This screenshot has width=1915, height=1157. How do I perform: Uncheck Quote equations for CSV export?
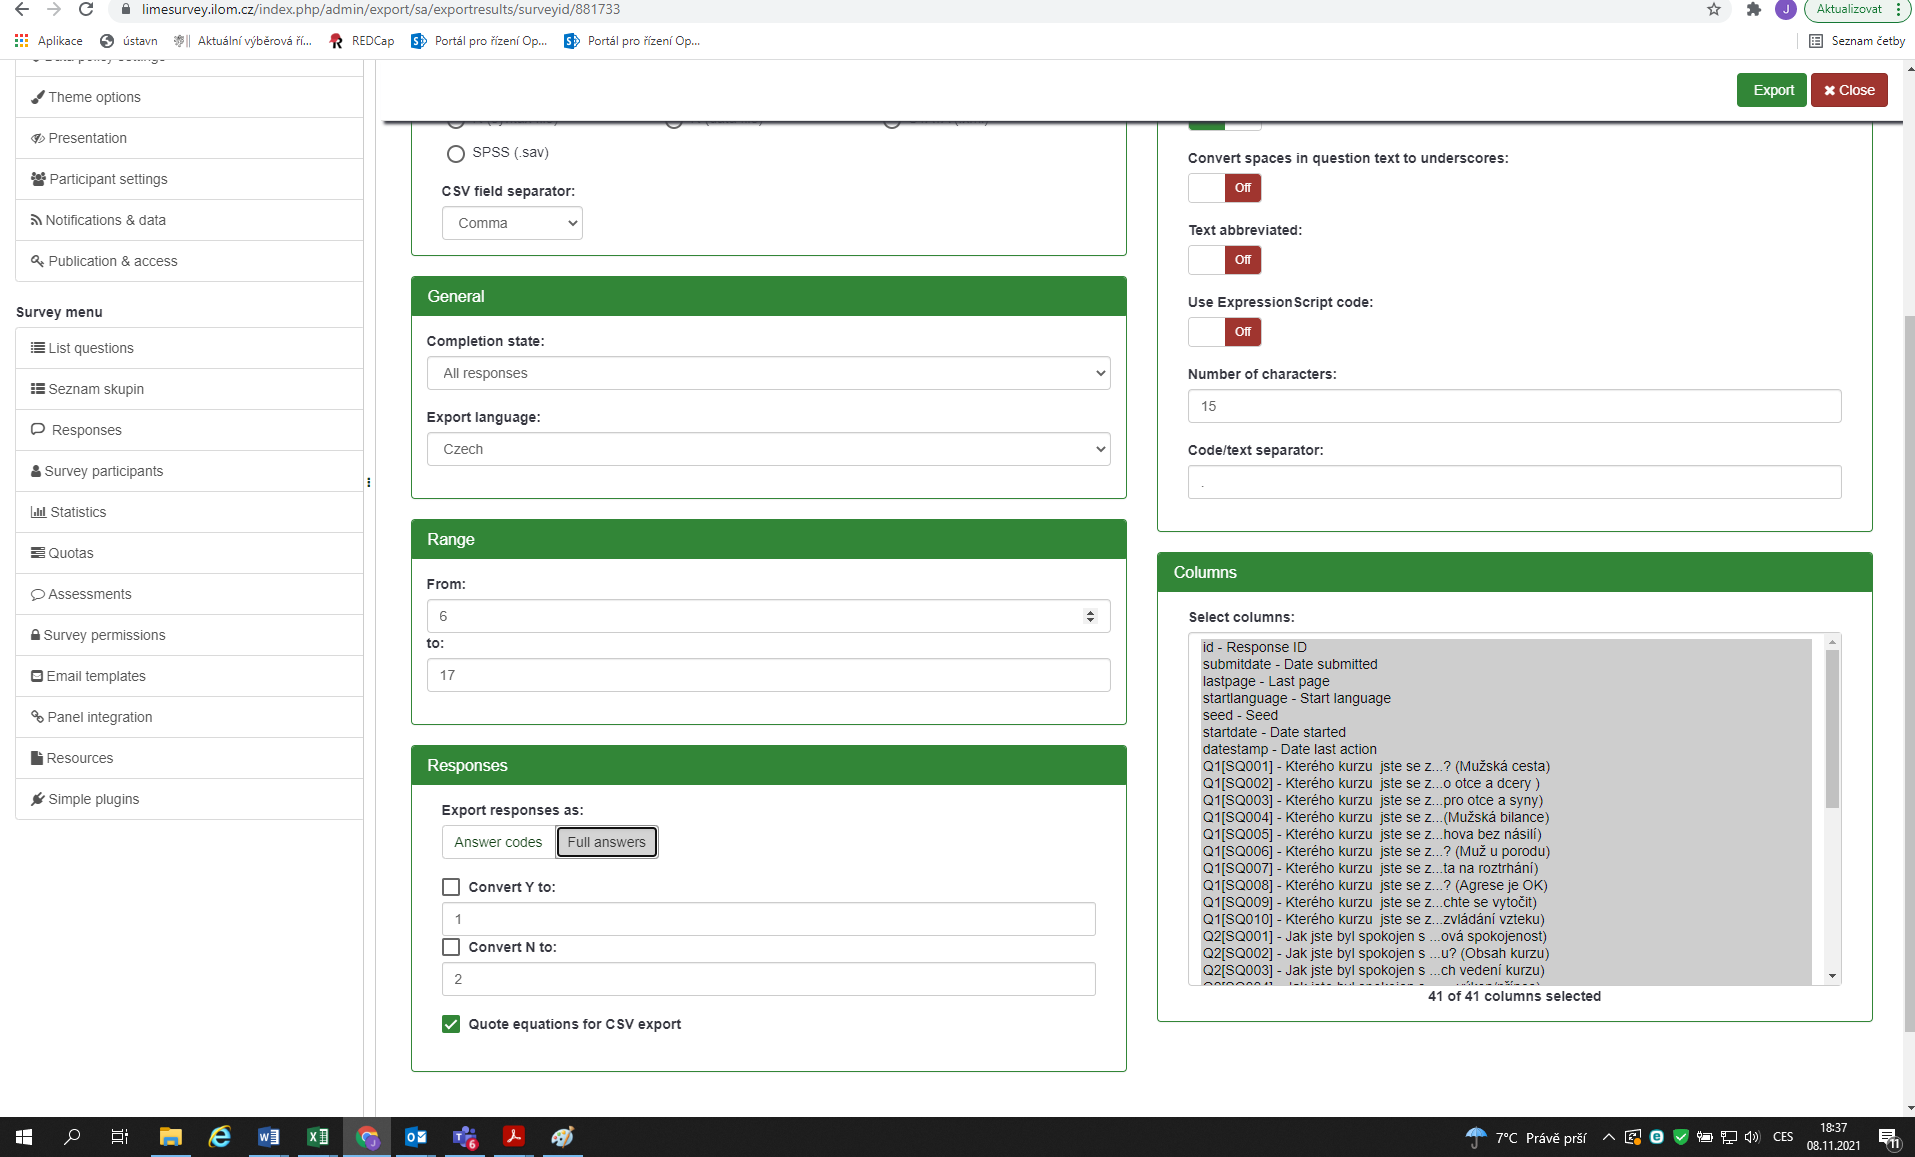(451, 1024)
